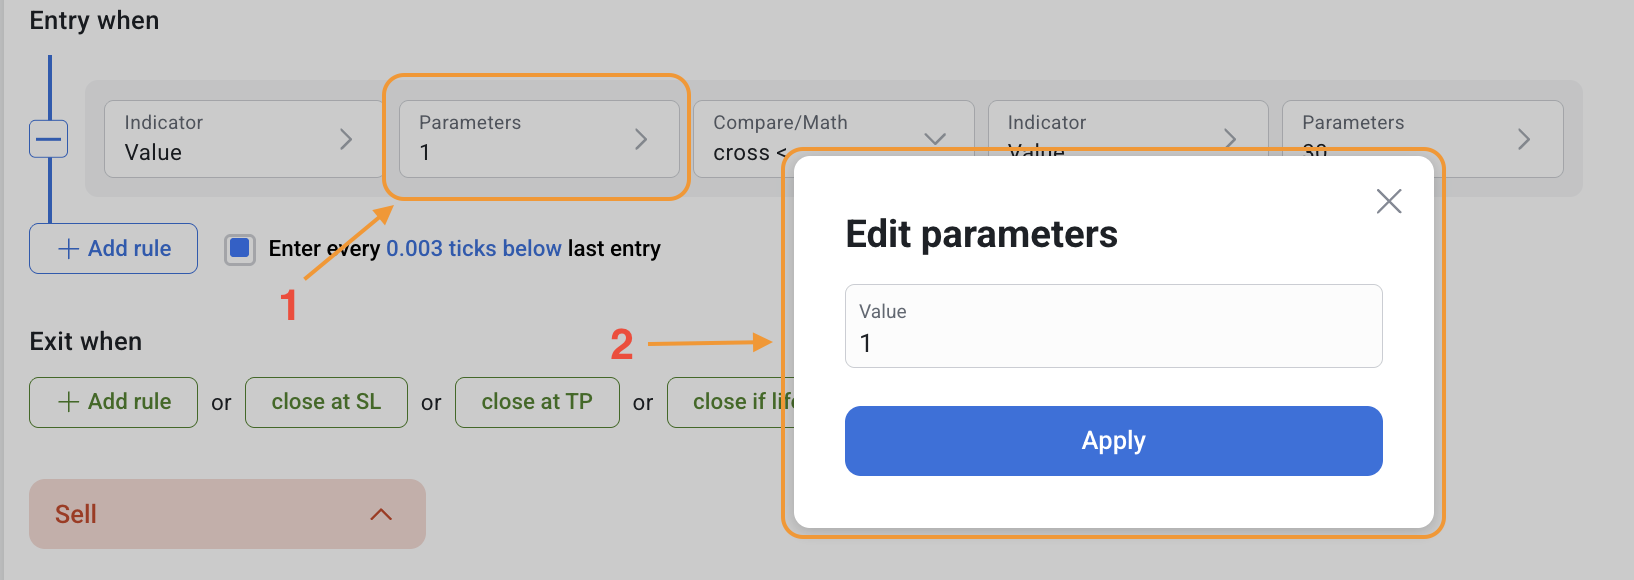Click the 'Exit when' heading text
Viewport: 1634px width, 580px height.
(x=86, y=341)
